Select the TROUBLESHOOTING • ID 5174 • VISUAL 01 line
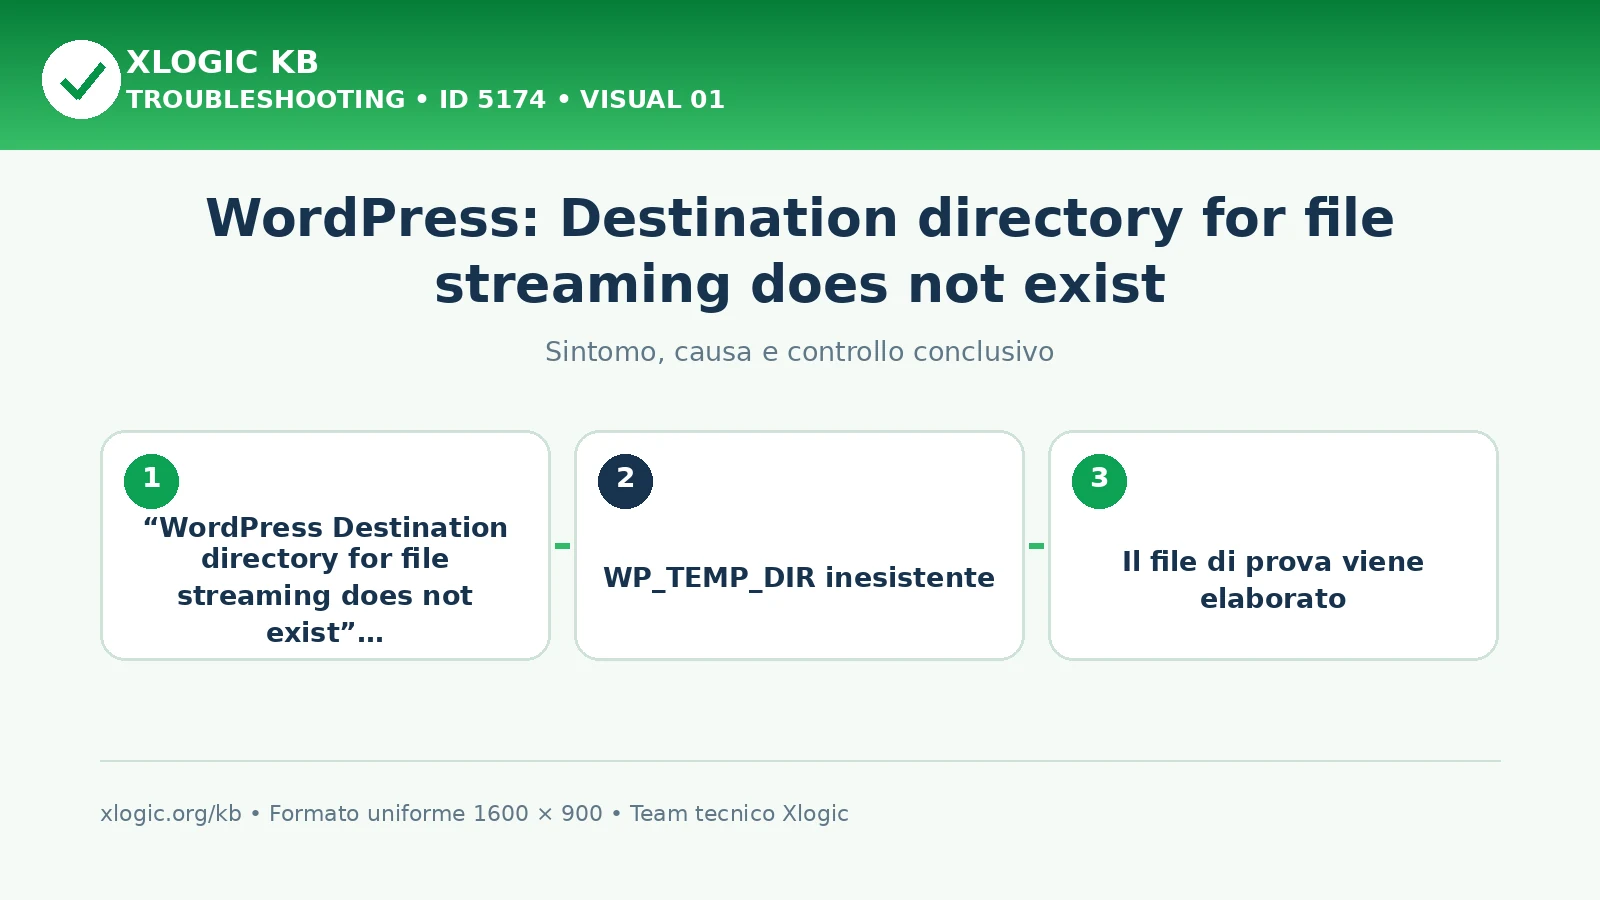The image size is (1600, 900). tap(425, 99)
